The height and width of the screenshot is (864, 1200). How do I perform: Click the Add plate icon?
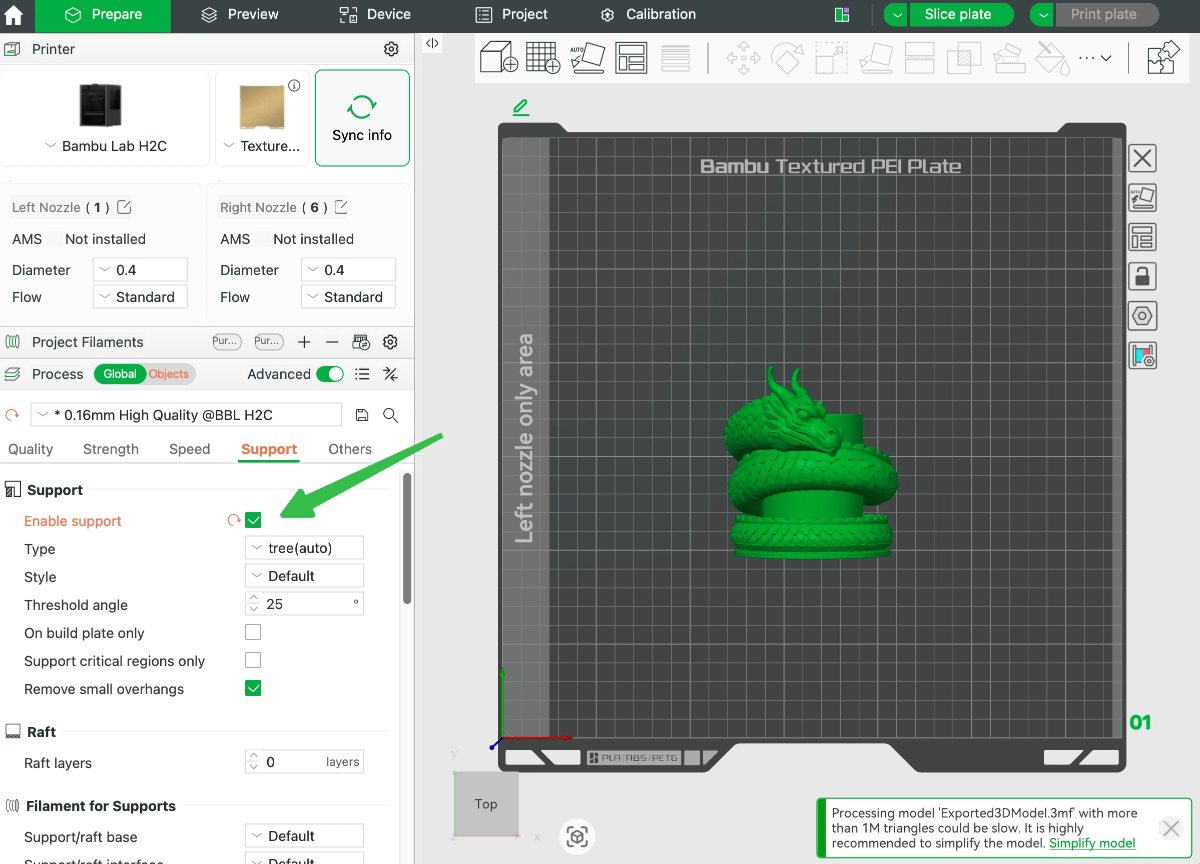543,57
